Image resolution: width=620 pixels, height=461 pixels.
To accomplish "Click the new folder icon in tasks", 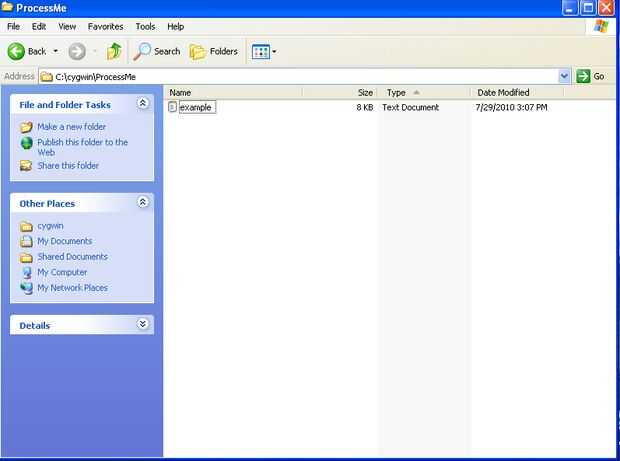I will (26, 127).
